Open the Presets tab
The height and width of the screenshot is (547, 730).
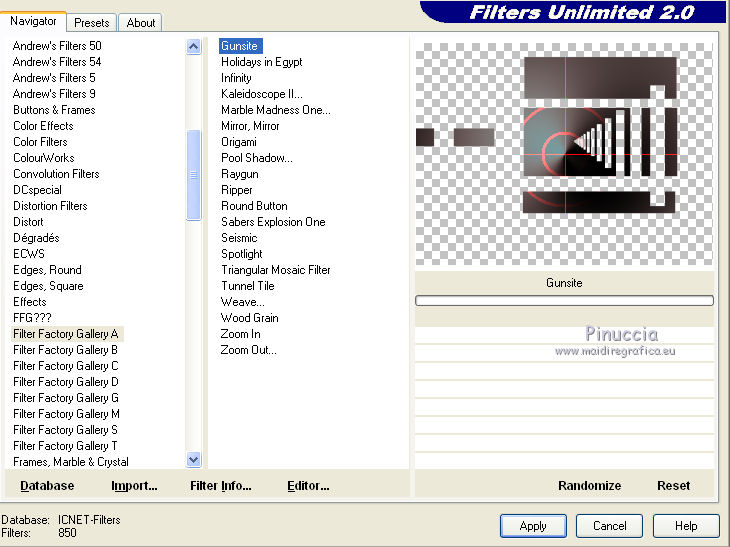pyautogui.click(x=92, y=23)
